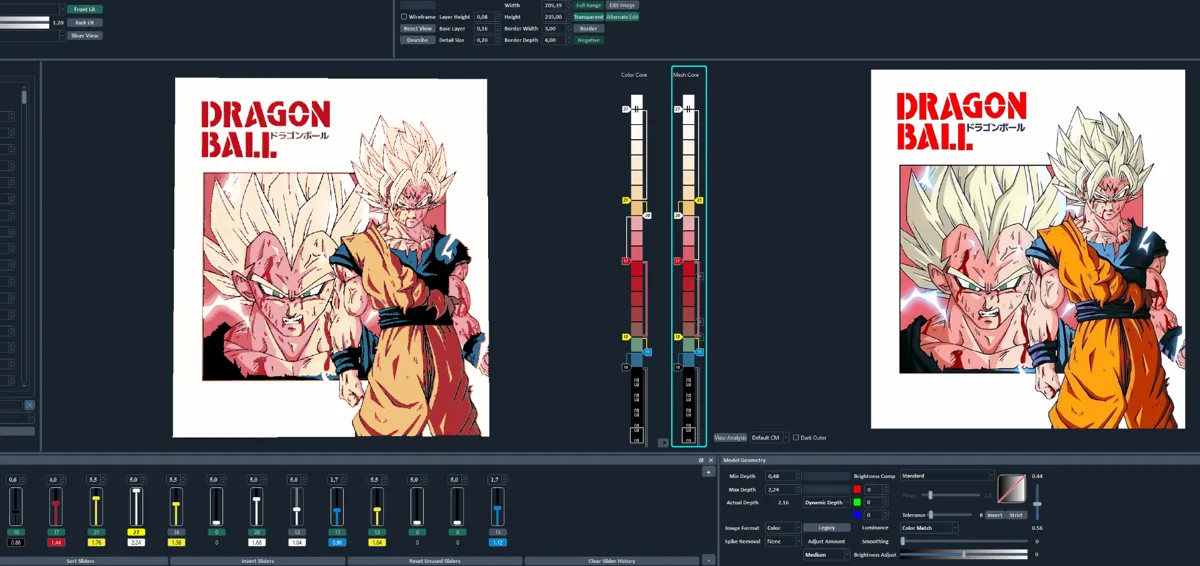The height and width of the screenshot is (566, 1200).
Task: Open the Spike Removal None dropdown
Action: [x=783, y=541]
